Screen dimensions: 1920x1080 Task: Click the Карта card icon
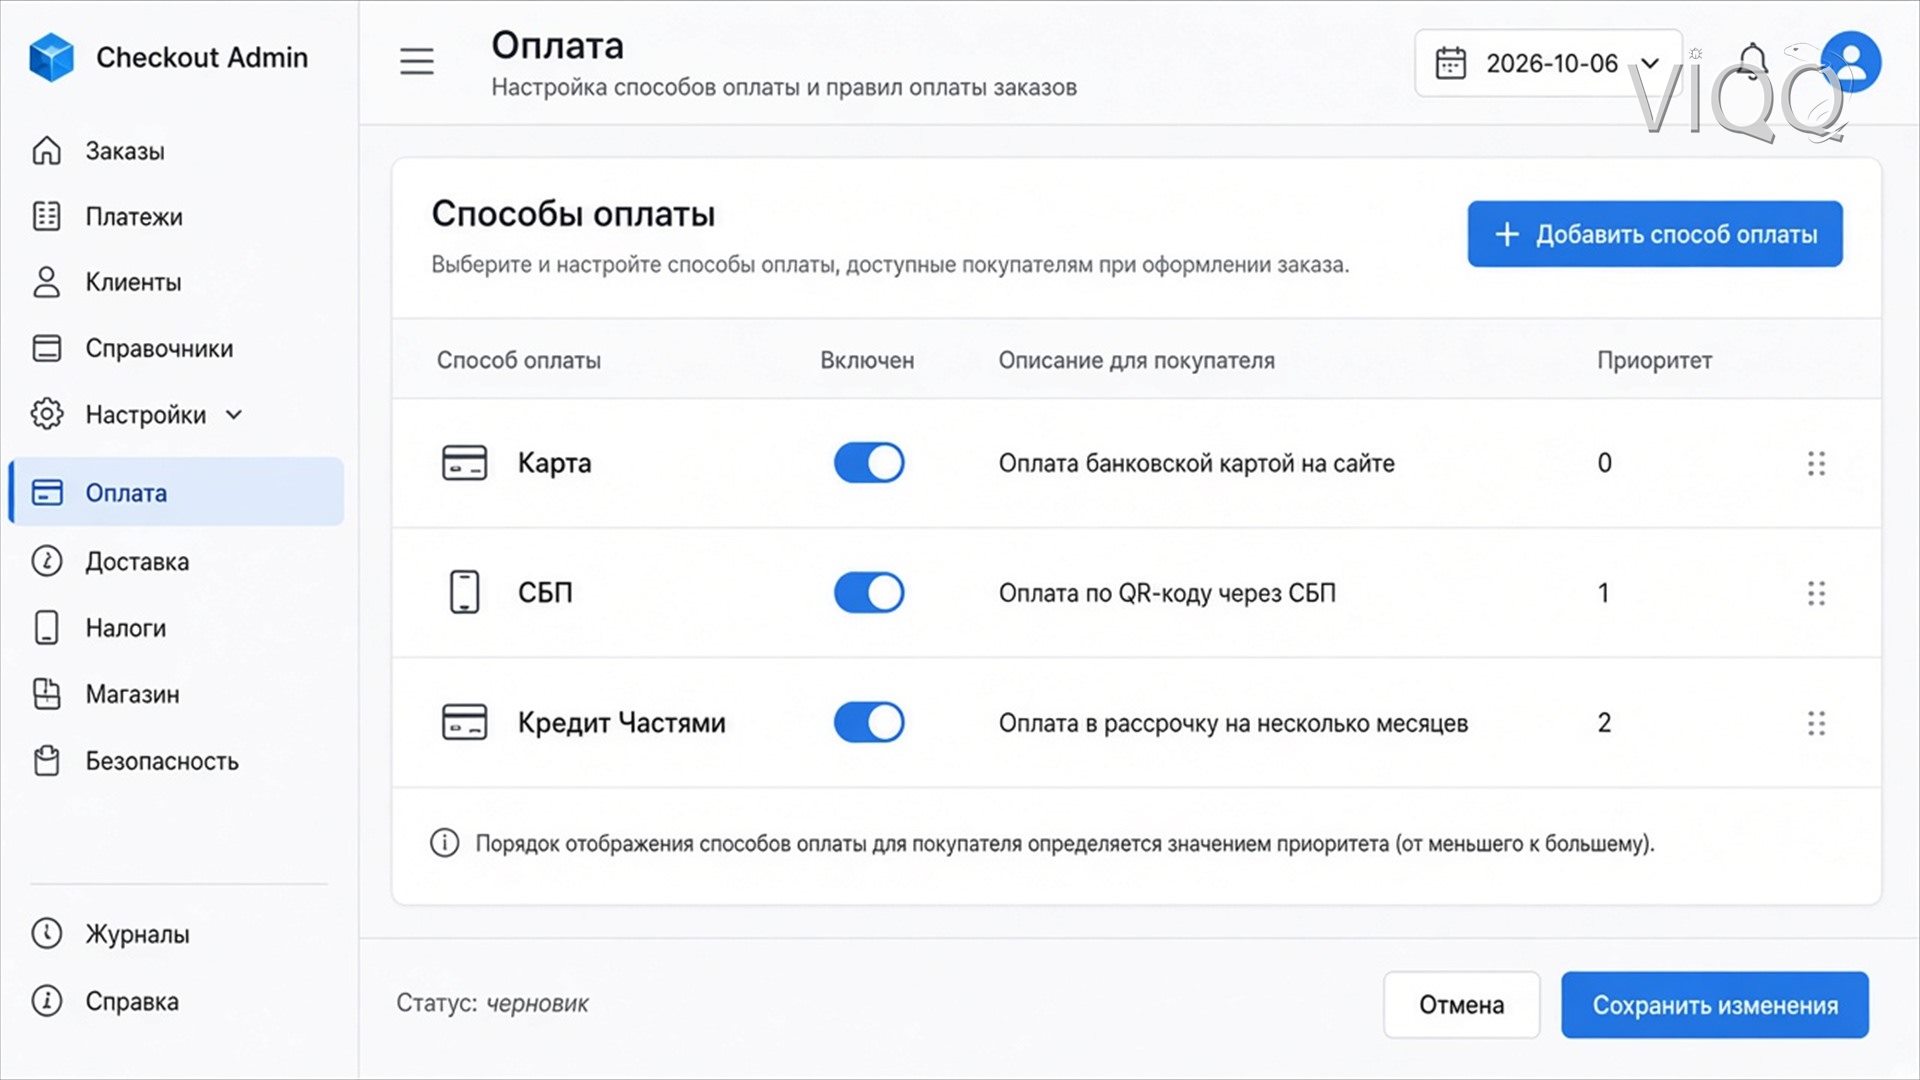click(x=464, y=463)
